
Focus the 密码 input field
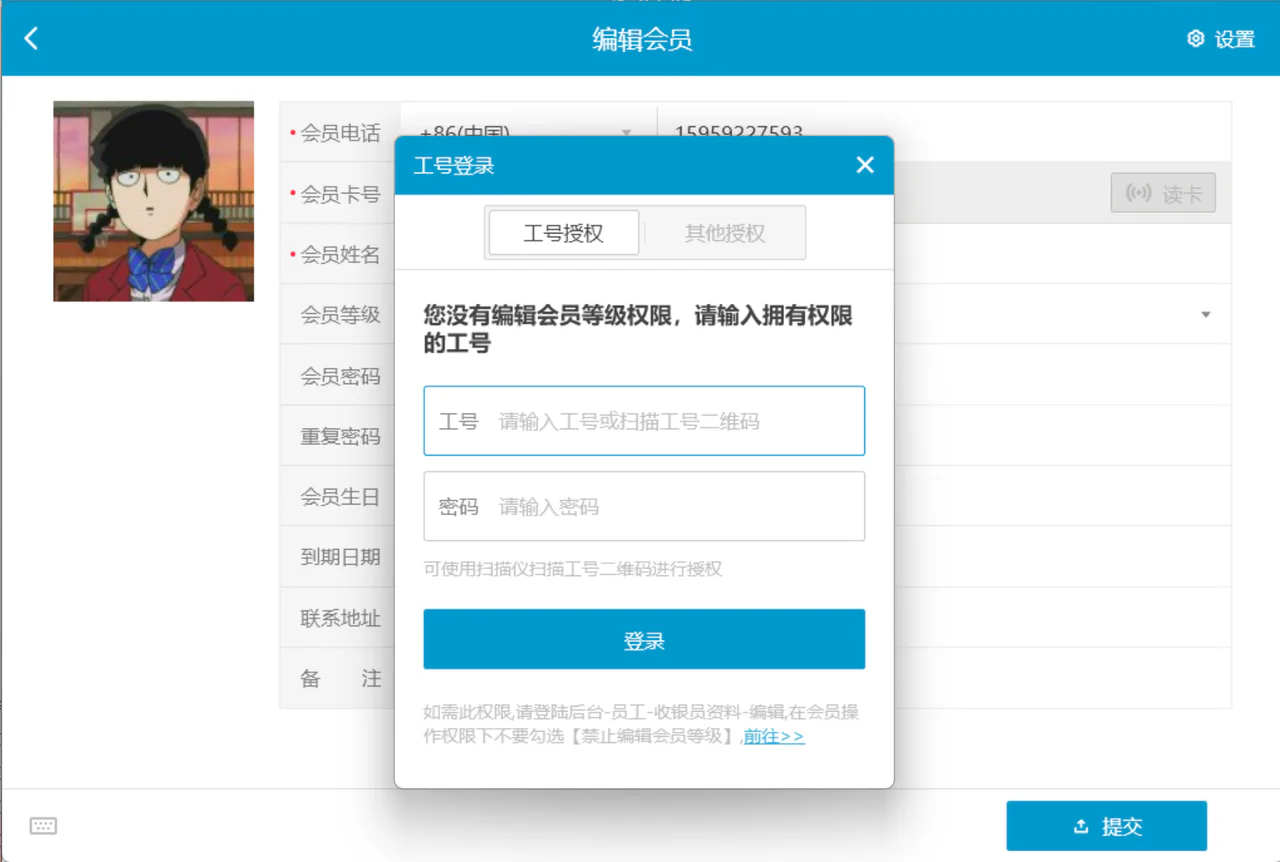tap(644, 506)
